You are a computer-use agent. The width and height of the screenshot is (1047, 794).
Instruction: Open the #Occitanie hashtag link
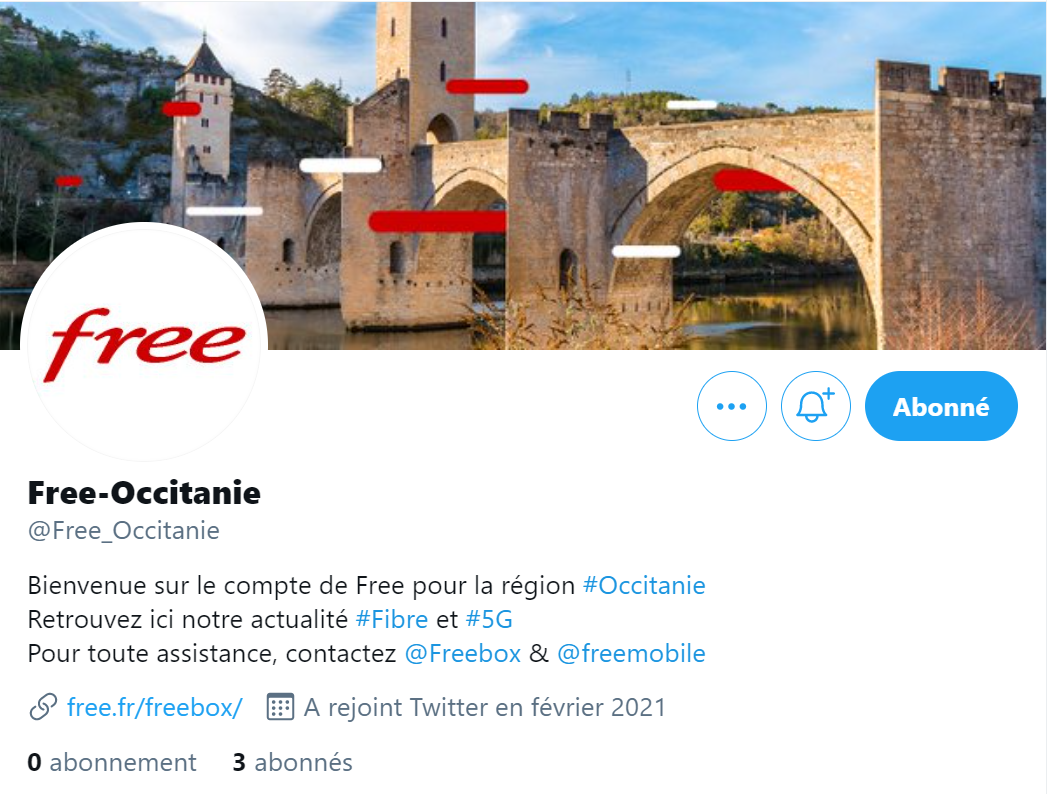click(x=644, y=586)
